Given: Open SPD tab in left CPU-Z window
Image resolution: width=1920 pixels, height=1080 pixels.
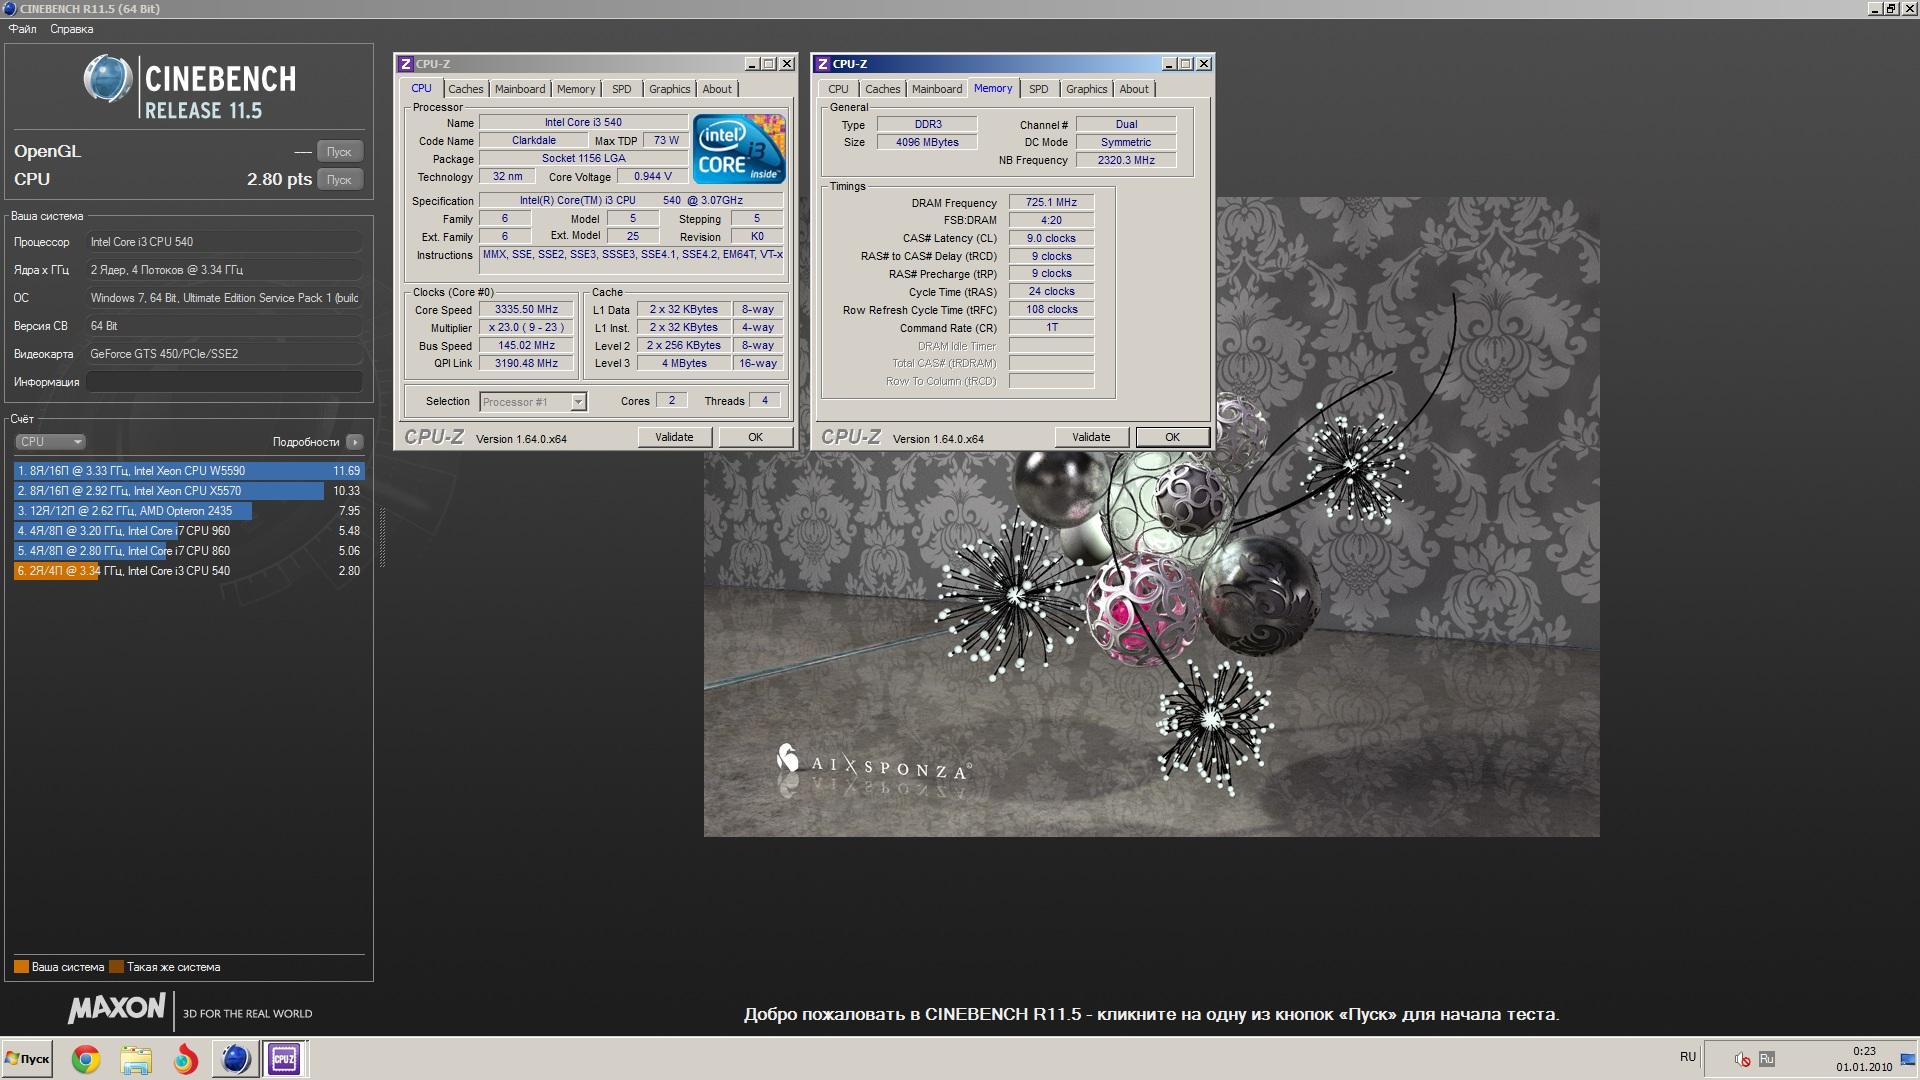Looking at the screenshot, I should [x=622, y=89].
